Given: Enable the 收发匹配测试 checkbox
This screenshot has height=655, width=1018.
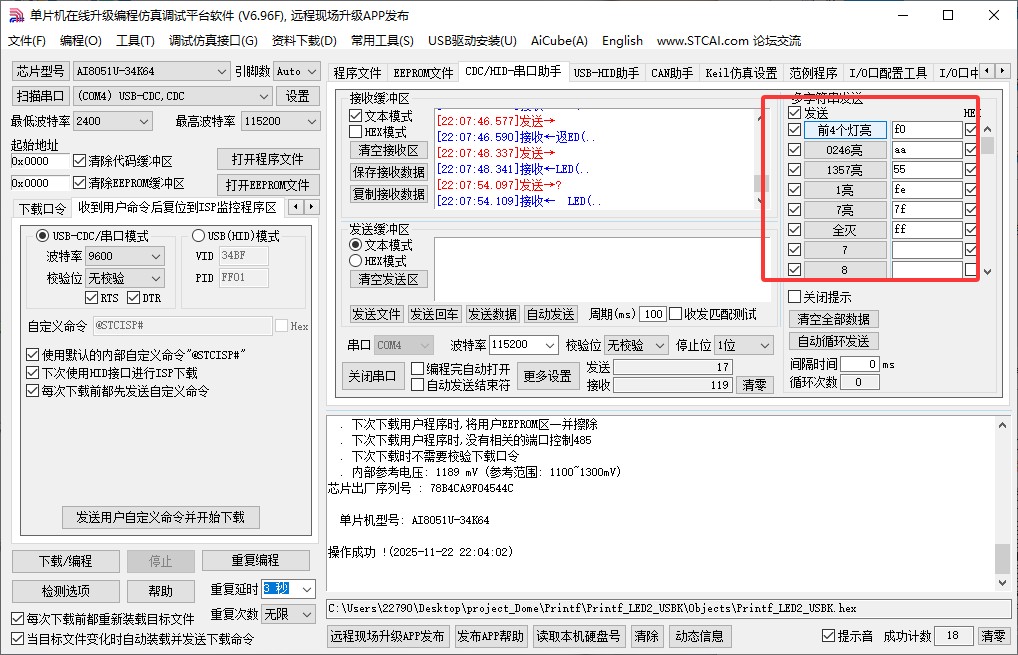Looking at the screenshot, I should (678, 313).
